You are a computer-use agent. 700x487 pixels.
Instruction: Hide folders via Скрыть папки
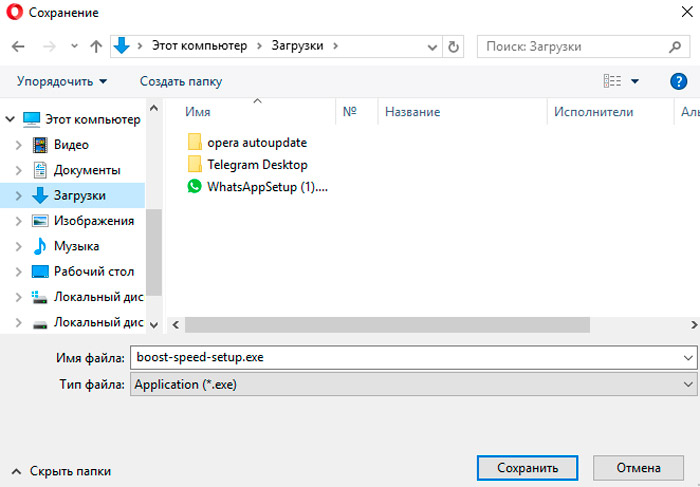click(61, 470)
